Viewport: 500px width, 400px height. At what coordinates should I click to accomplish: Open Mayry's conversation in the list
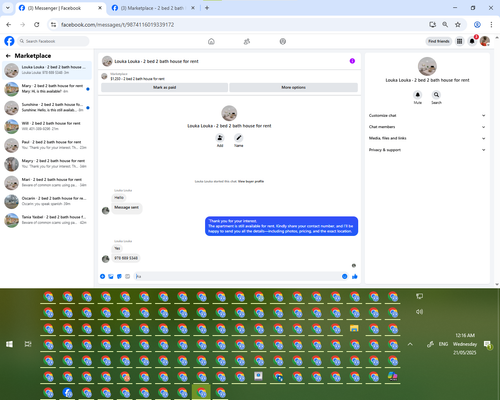[47, 164]
